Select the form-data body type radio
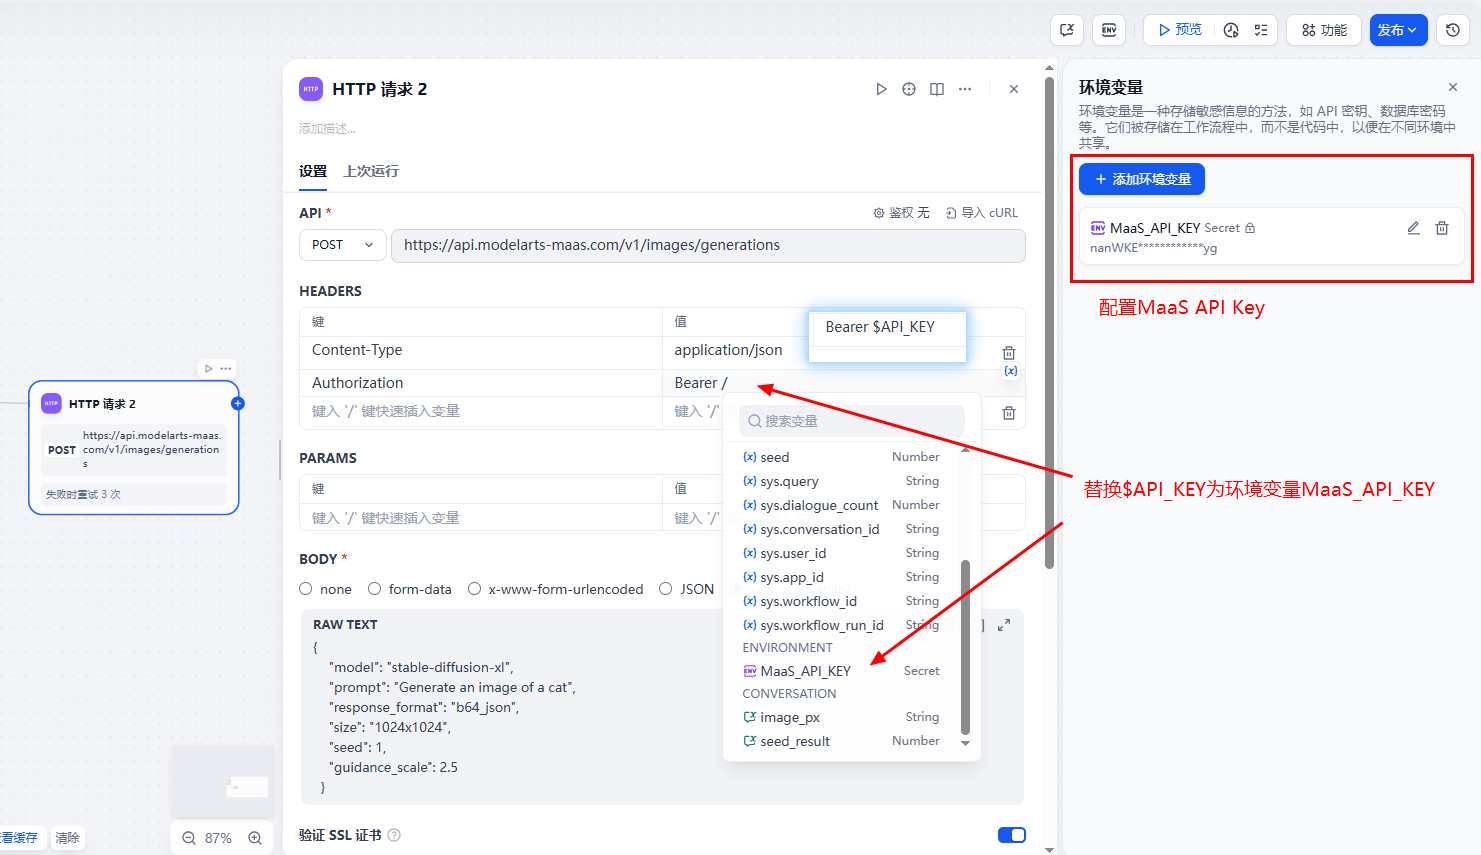The height and width of the screenshot is (855, 1481). click(374, 589)
